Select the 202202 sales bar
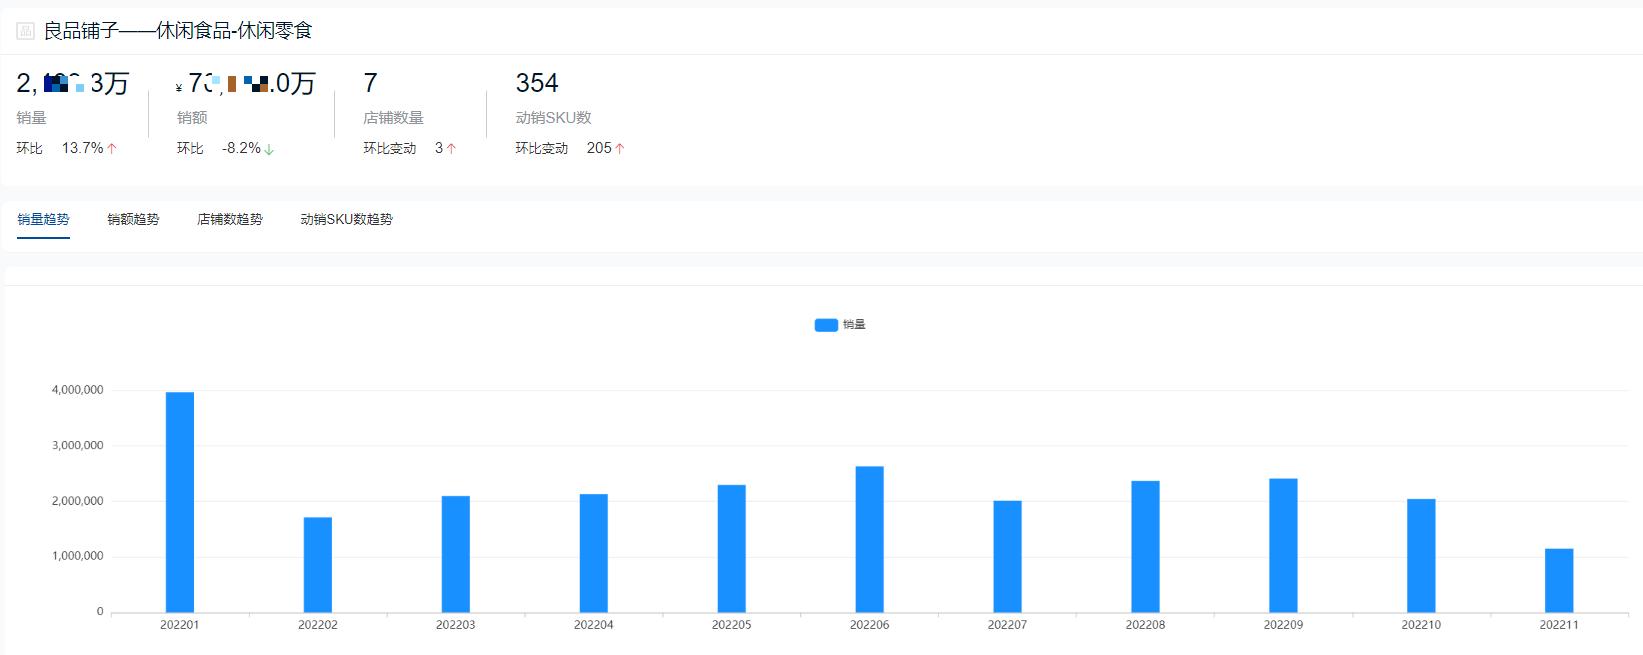The width and height of the screenshot is (1643, 655). (318, 565)
